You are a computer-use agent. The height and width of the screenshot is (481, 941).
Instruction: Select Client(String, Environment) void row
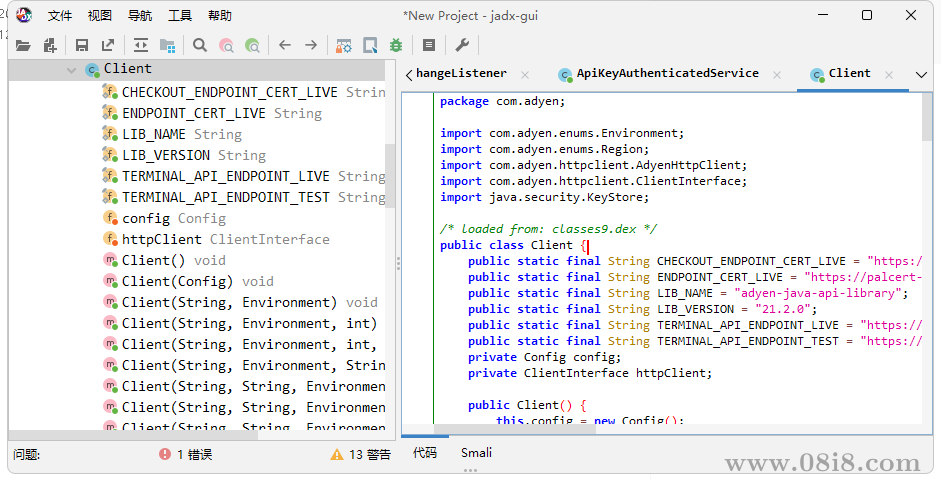(240, 302)
